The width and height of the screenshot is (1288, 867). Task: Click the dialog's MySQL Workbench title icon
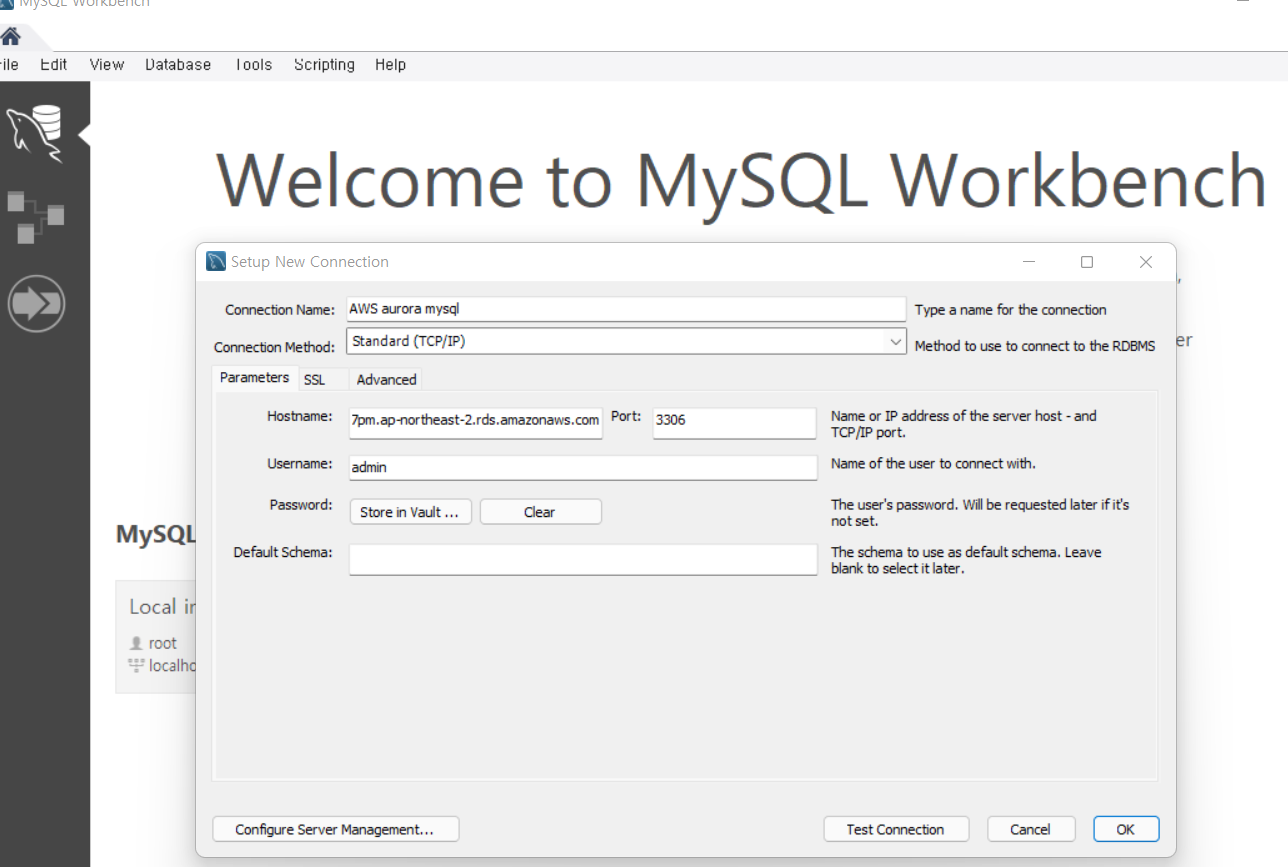pos(216,261)
